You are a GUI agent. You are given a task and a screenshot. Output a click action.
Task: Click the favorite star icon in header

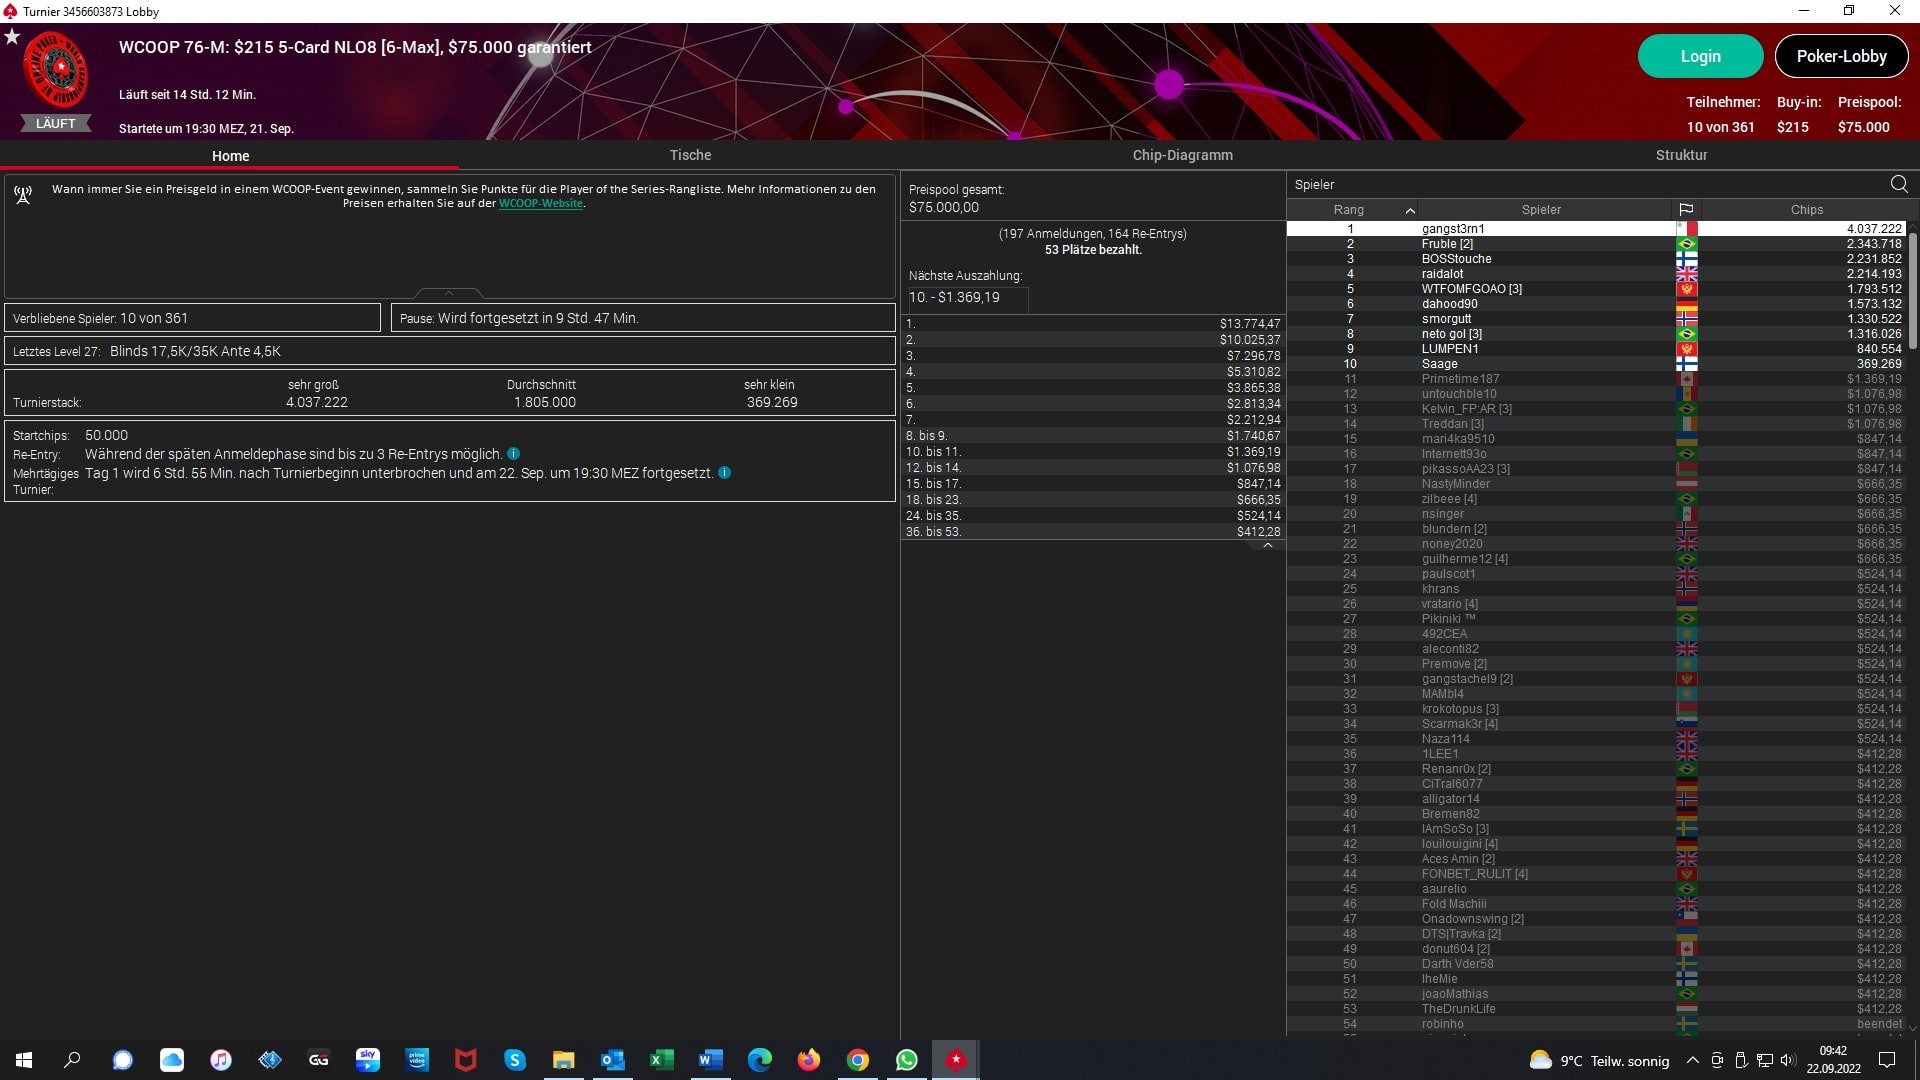[12, 37]
